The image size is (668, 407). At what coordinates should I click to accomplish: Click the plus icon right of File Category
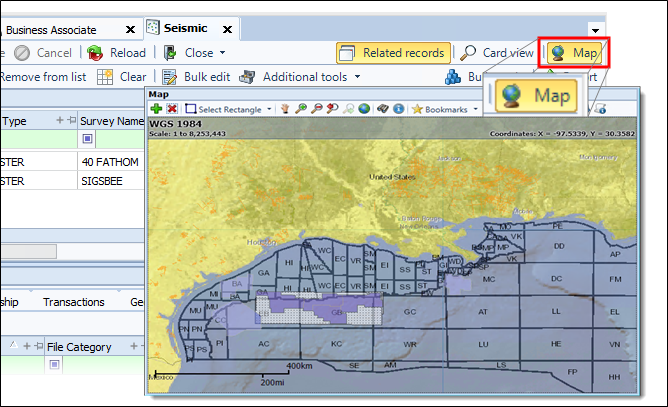[x=134, y=346]
